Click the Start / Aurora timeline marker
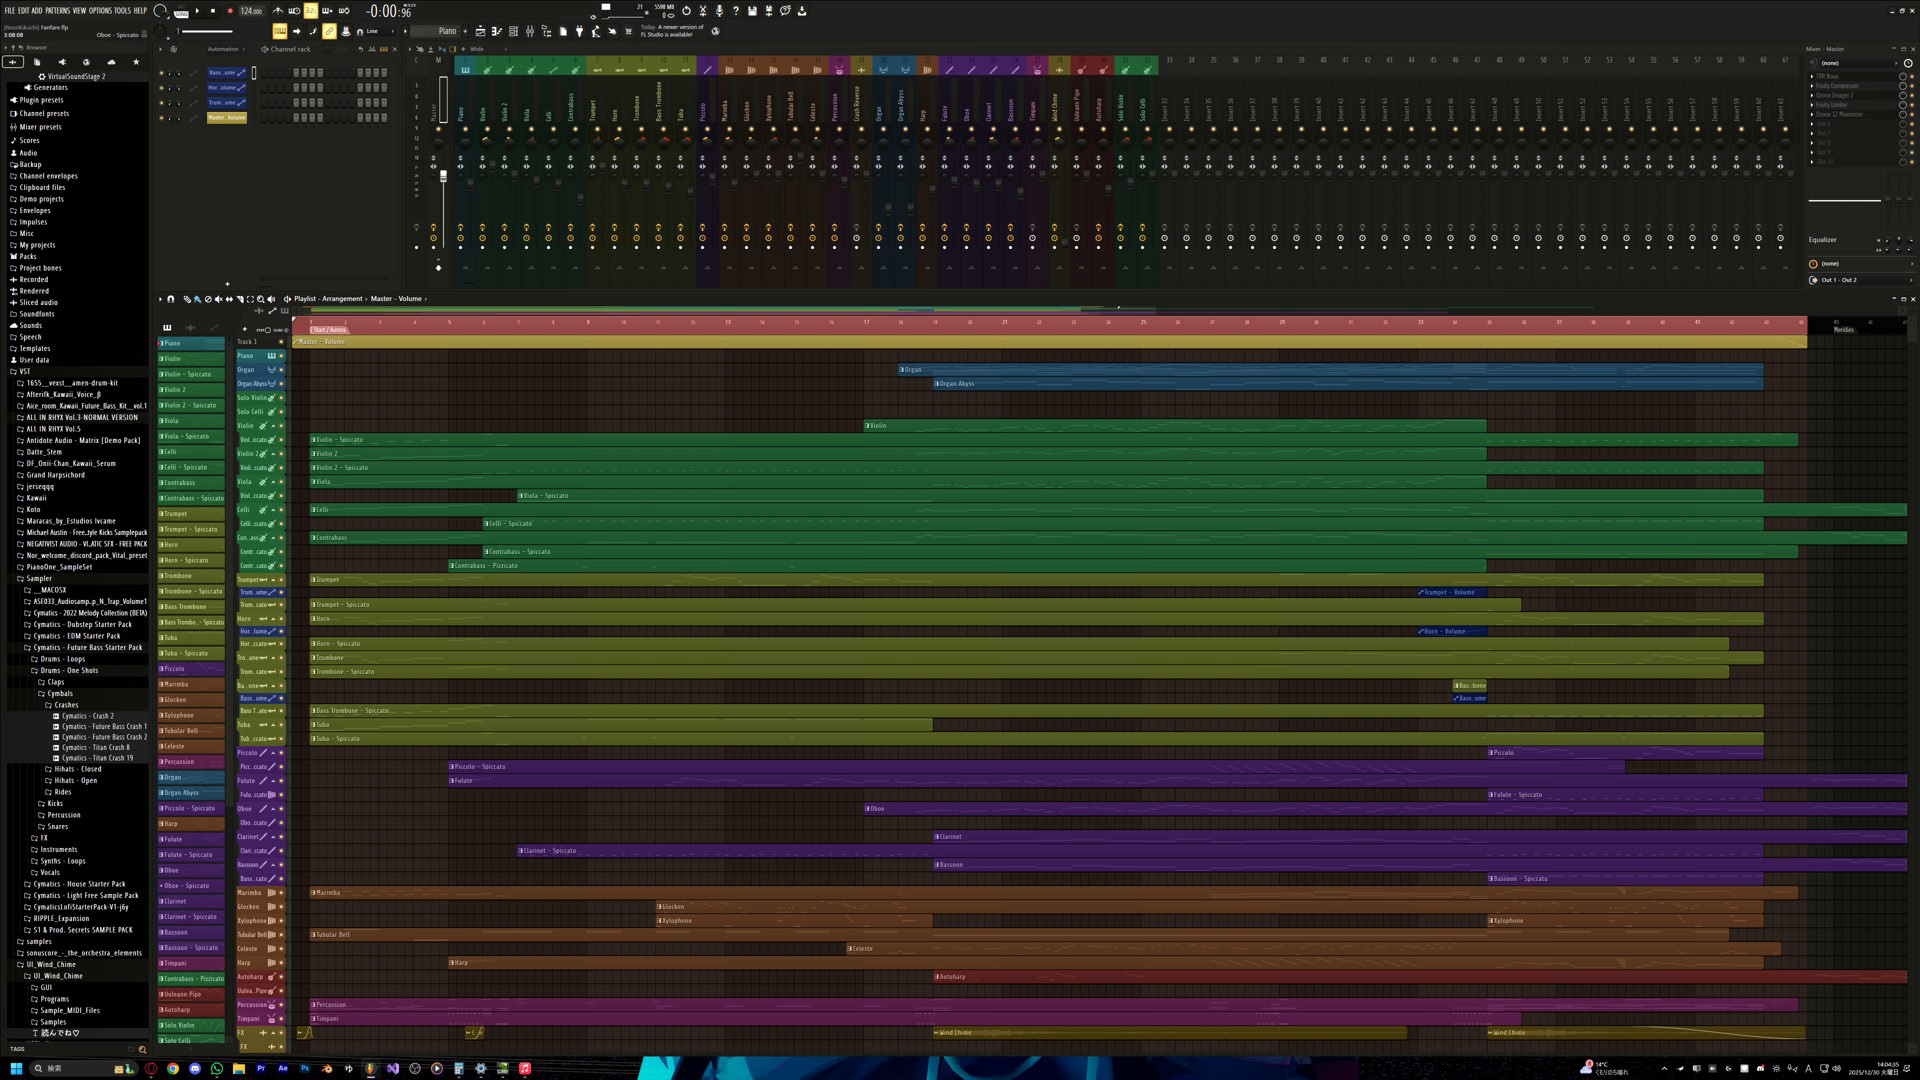The image size is (1920, 1080). tap(329, 330)
